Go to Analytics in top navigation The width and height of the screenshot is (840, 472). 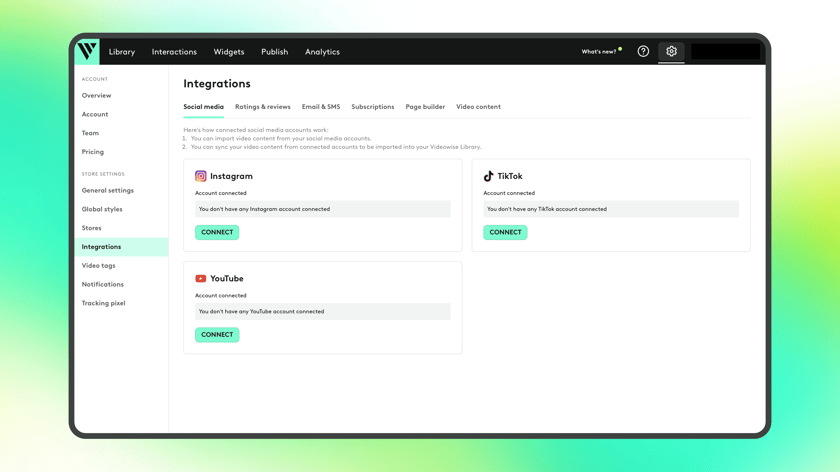[x=322, y=52]
